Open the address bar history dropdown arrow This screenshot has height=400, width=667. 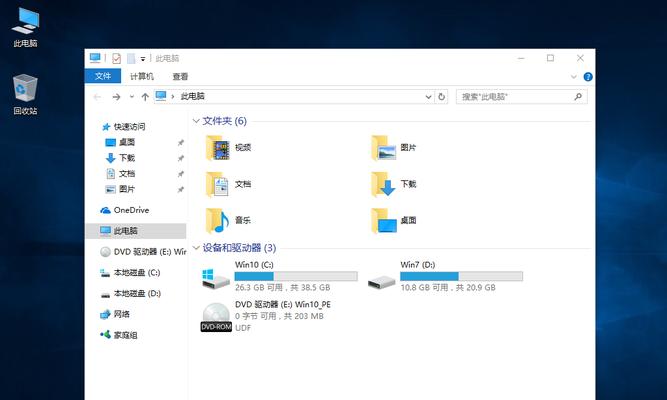coord(428,97)
